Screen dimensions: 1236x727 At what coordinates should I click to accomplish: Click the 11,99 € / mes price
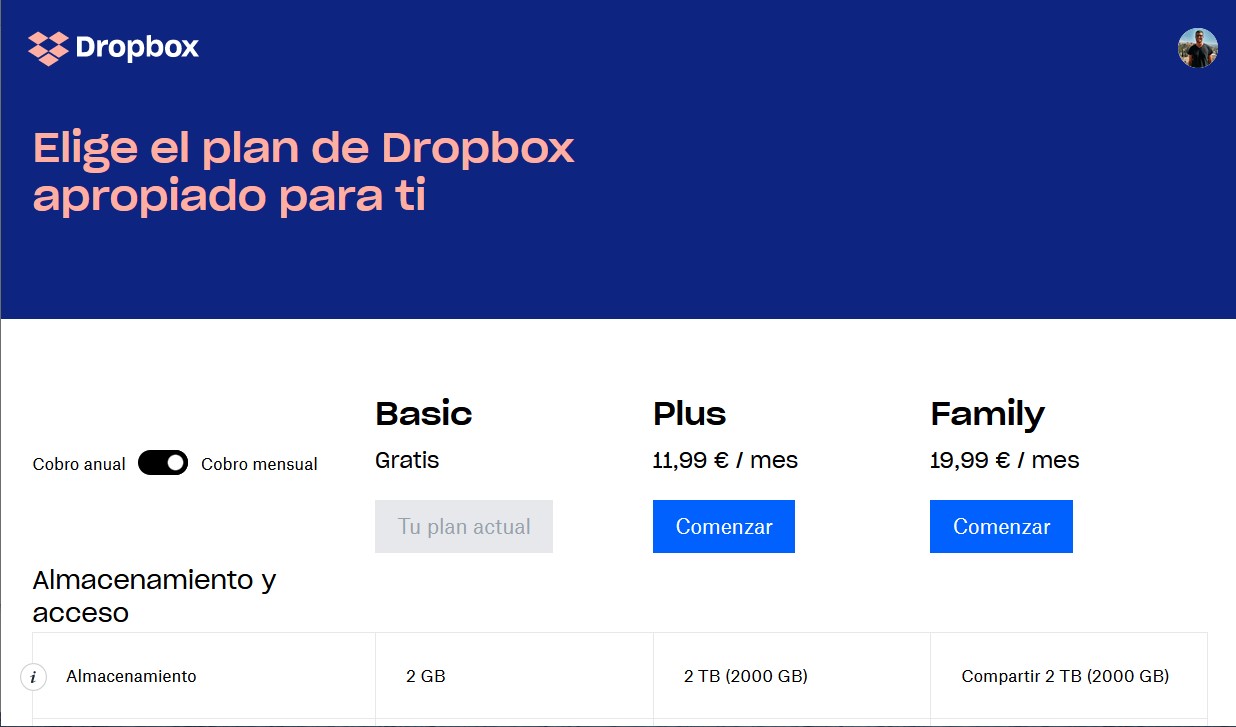click(x=725, y=461)
